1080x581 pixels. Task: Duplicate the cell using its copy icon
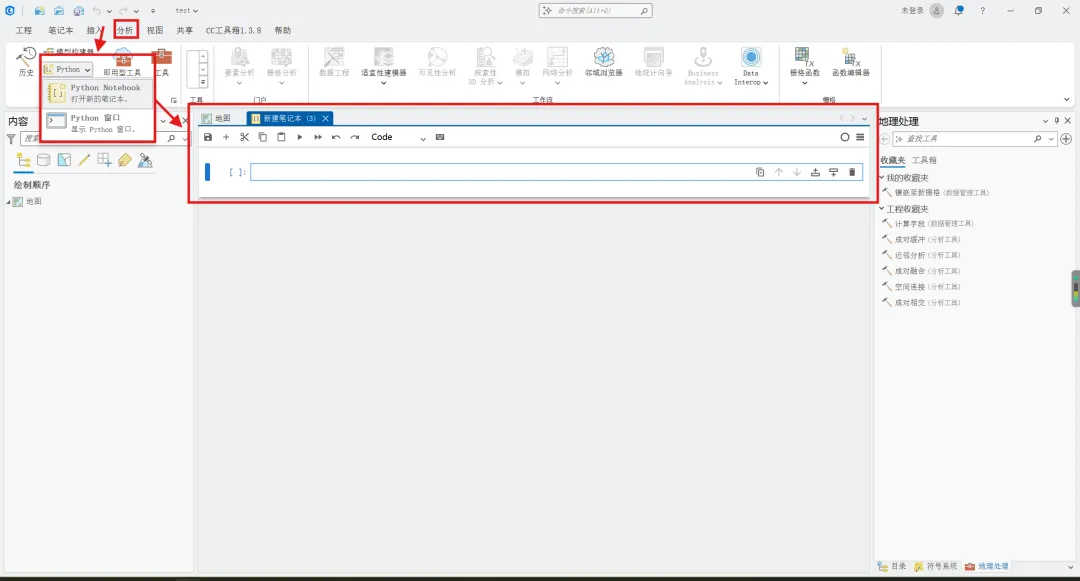point(760,172)
